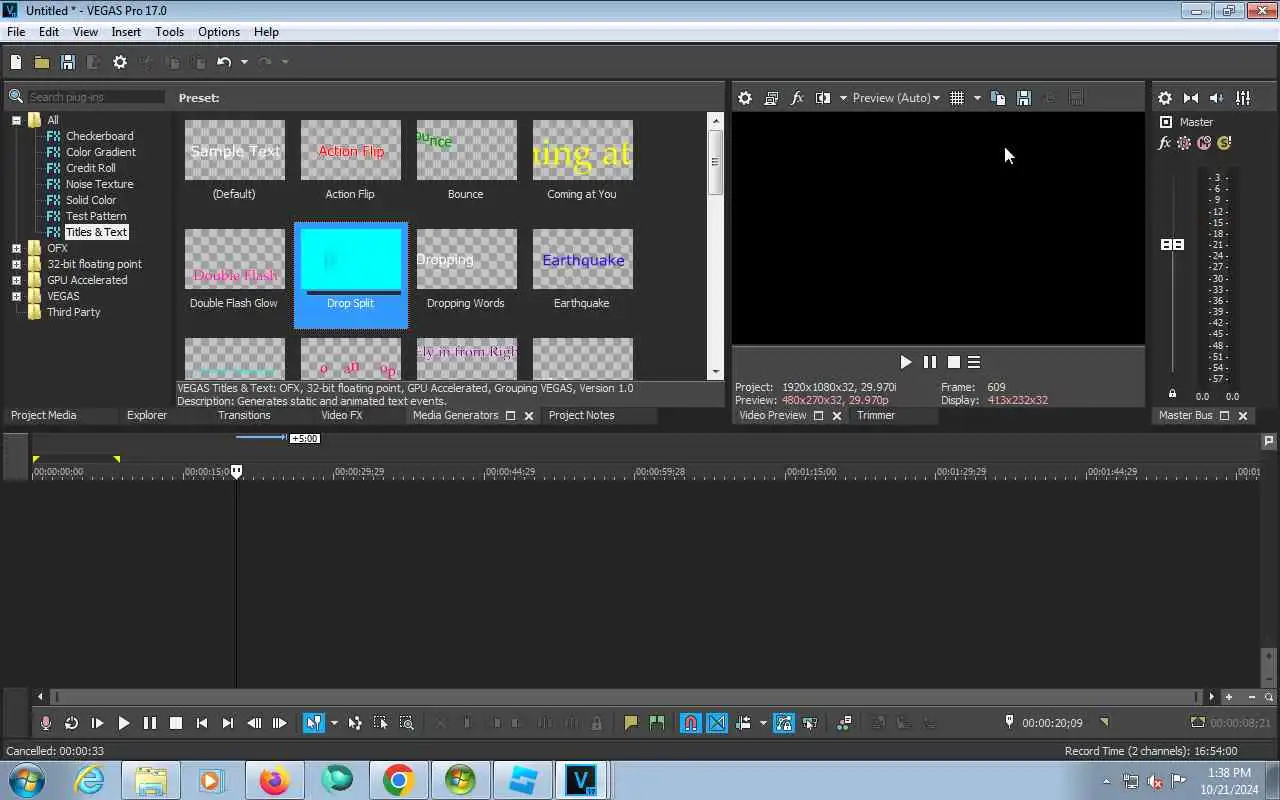Open Video Preview project settings gear
This screenshot has width=1280, height=800.
coord(745,98)
